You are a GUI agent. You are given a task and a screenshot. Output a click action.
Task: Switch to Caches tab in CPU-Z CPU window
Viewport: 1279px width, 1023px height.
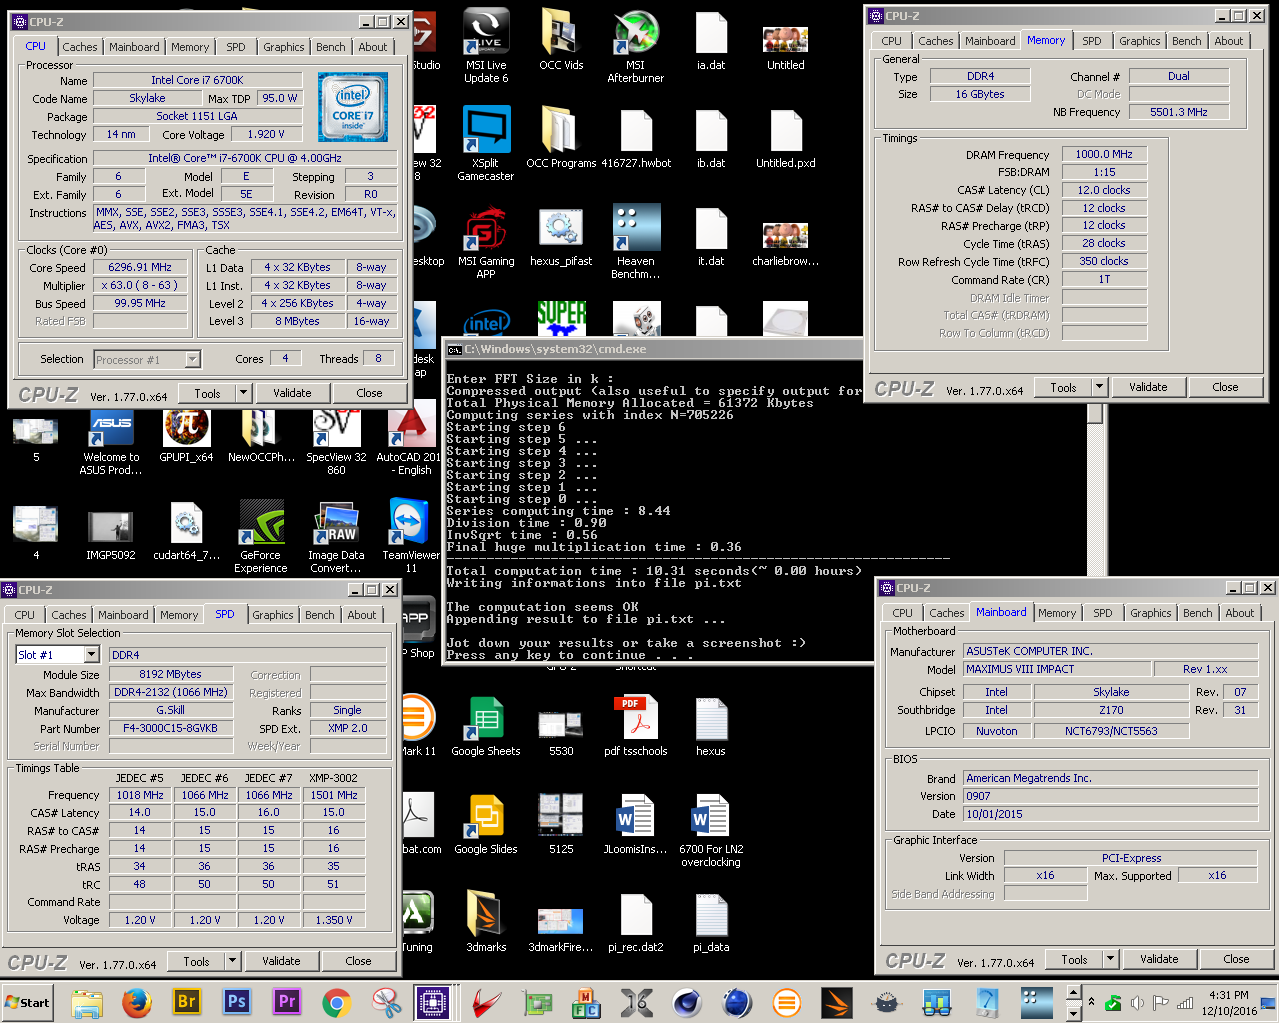tap(80, 47)
